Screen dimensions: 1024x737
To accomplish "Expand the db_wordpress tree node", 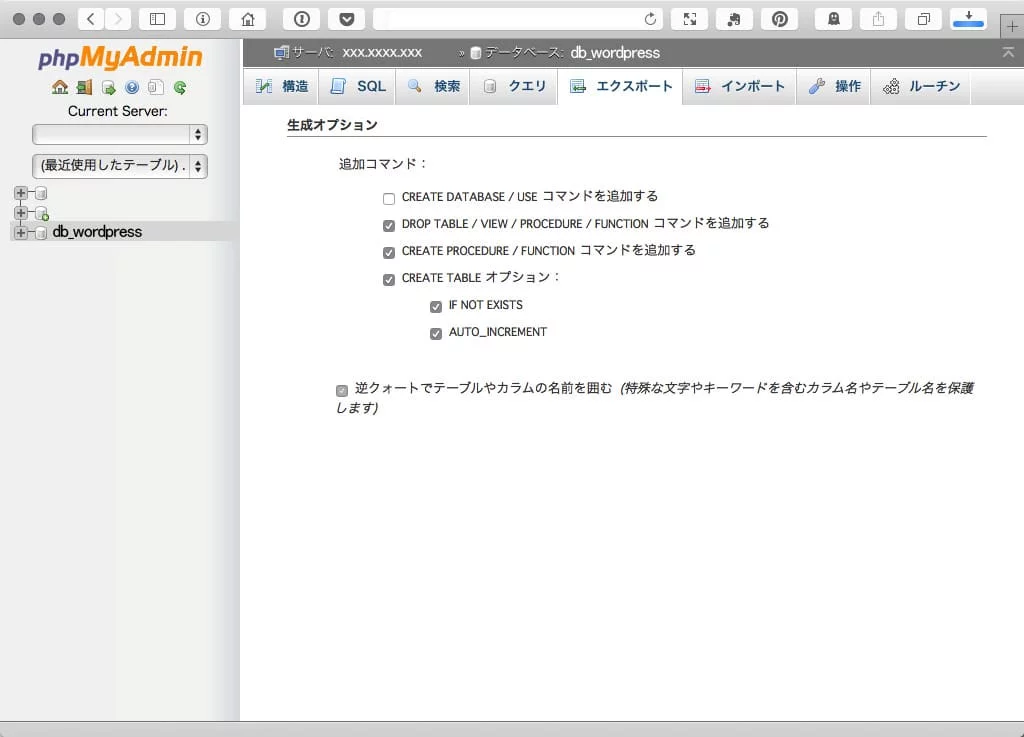I will [x=21, y=232].
